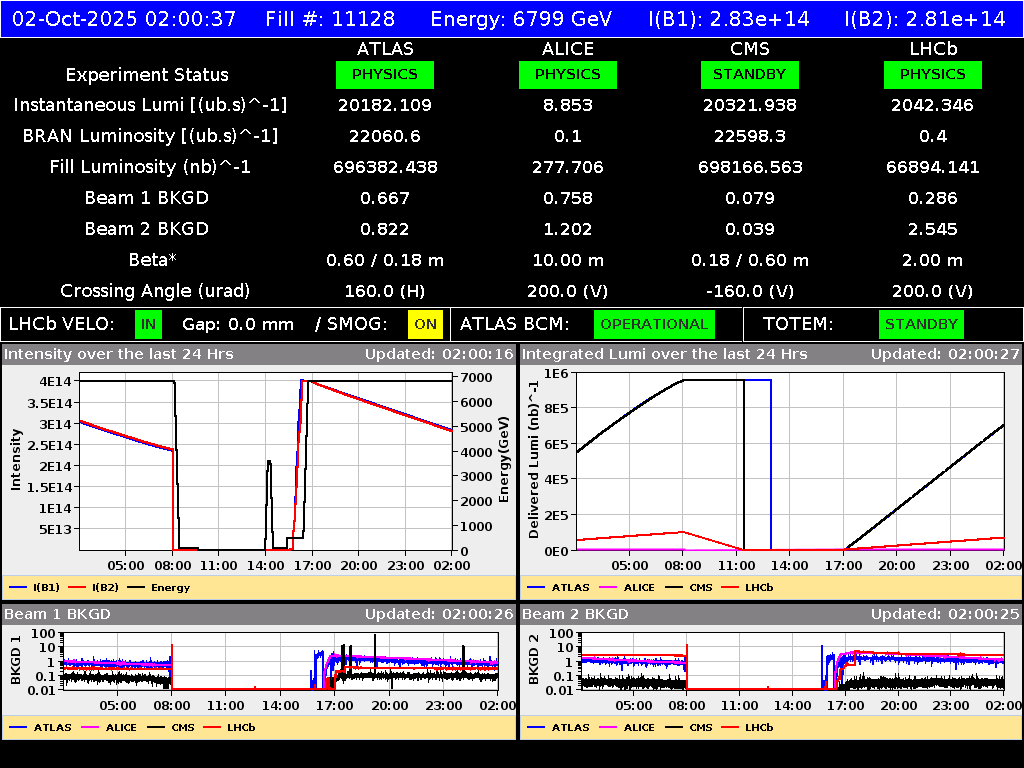
Task: Click the ALICE PHYSICS status indicator
Action: (567, 74)
